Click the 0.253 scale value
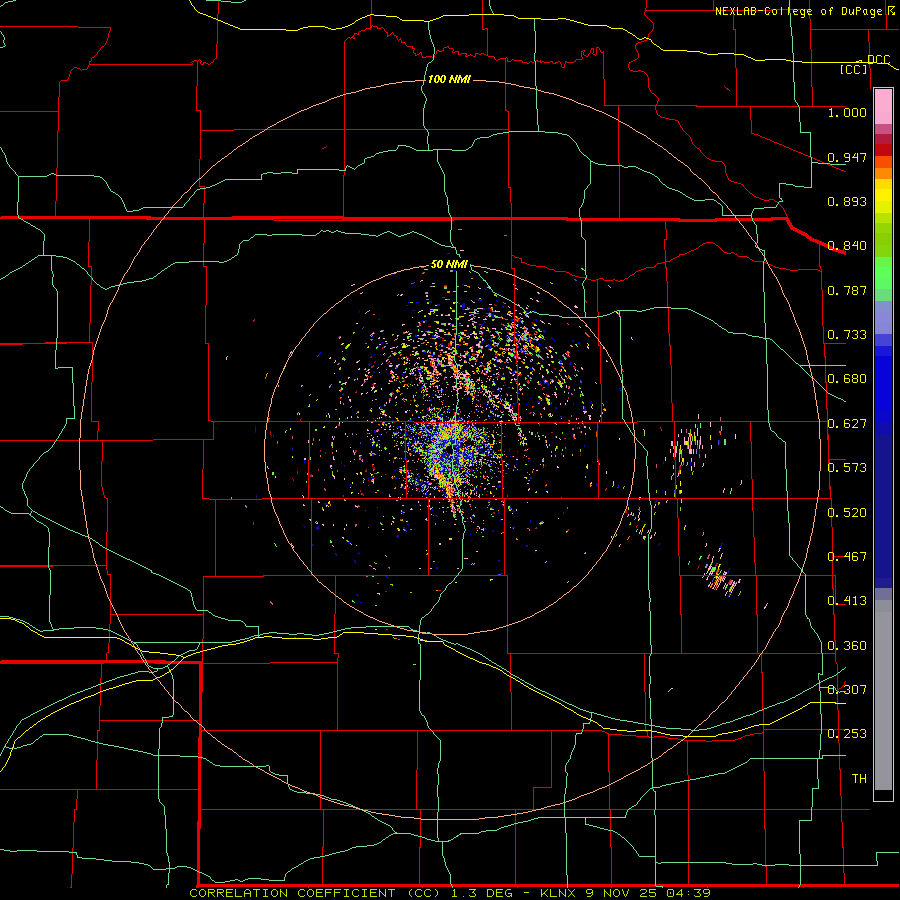Viewport: 900px width, 900px height. (x=847, y=734)
